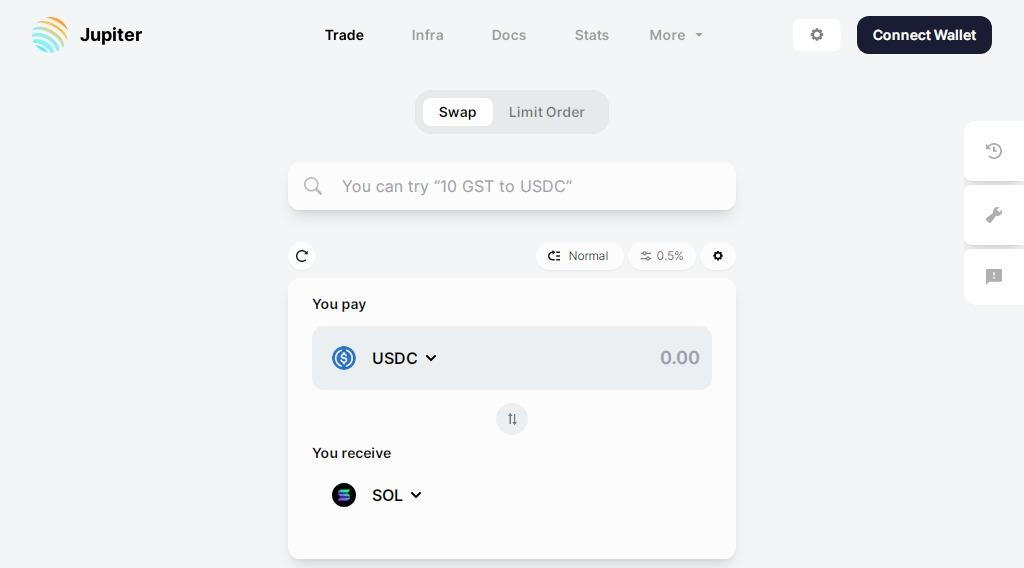Adjust the 0.5% slippage setting
This screenshot has width=1024, height=568.
coord(662,256)
